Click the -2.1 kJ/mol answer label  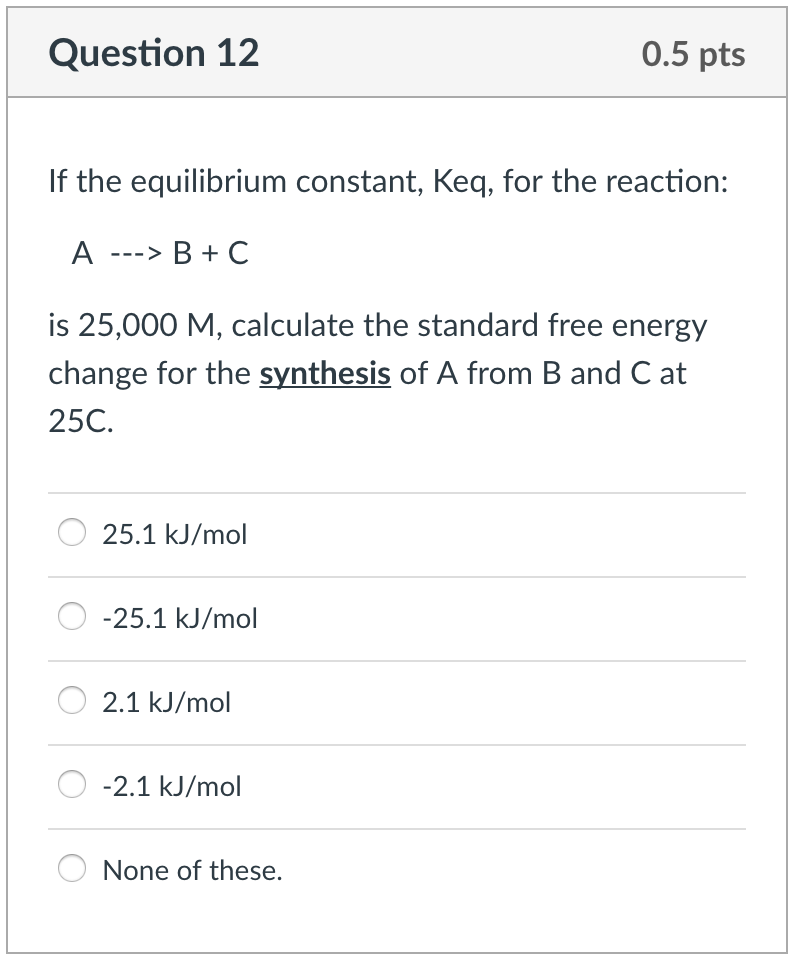pyautogui.click(x=172, y=787)
